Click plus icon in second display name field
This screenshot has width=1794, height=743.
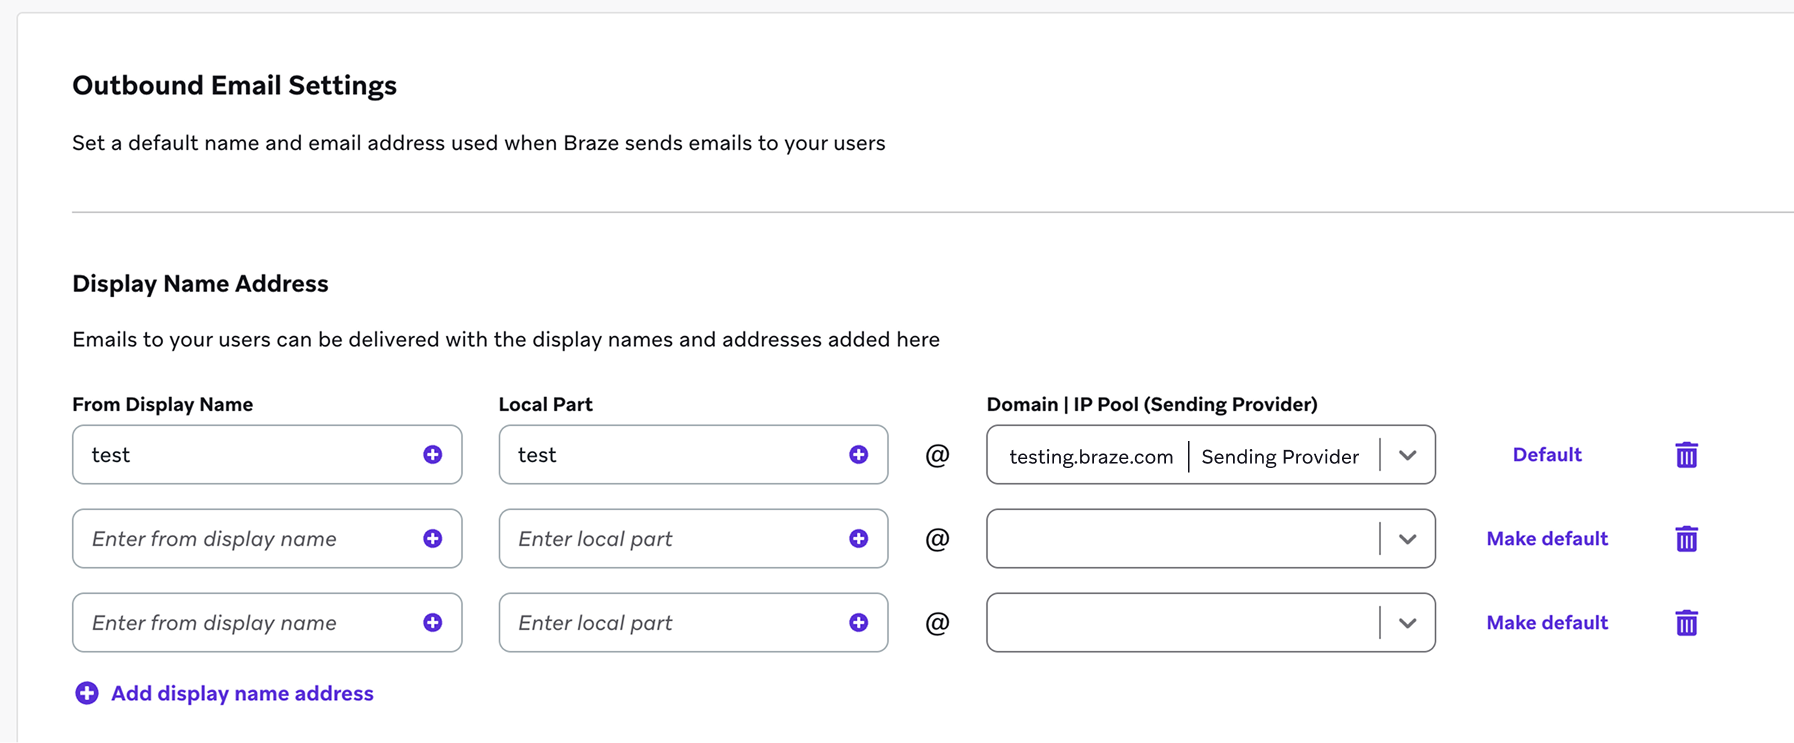click(432, 539)
